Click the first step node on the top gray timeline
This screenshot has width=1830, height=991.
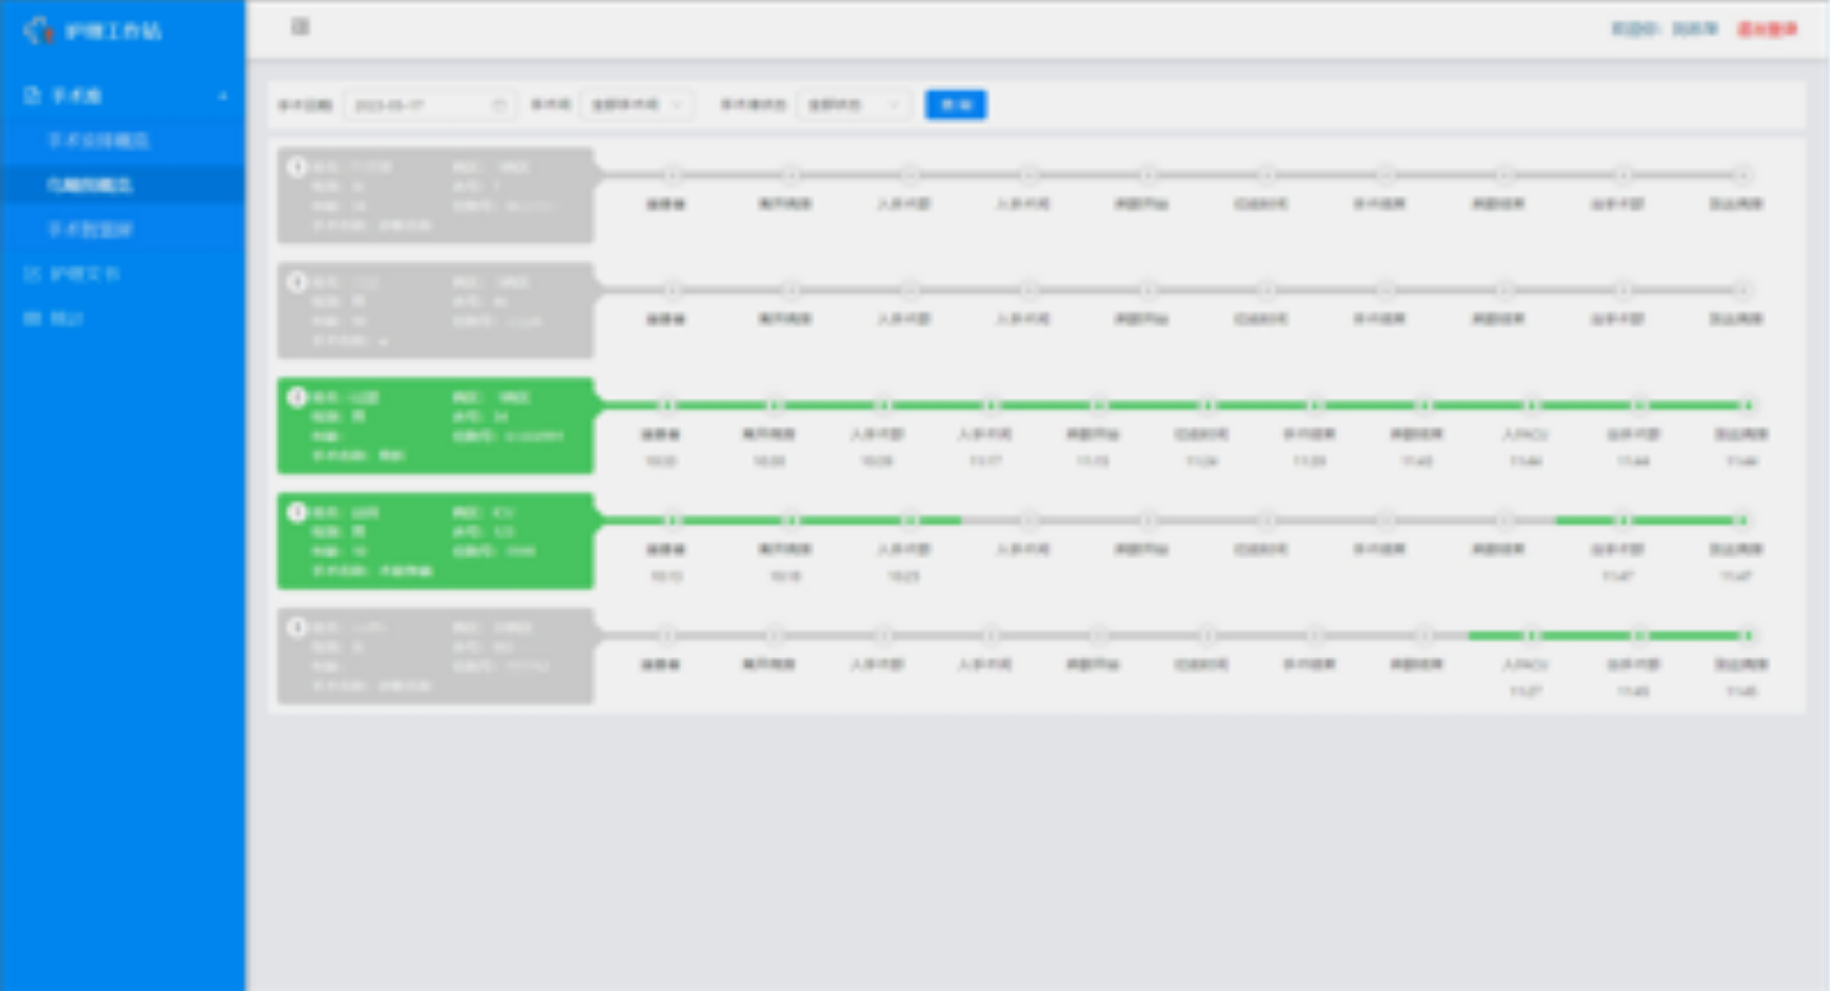click(673, 175)
